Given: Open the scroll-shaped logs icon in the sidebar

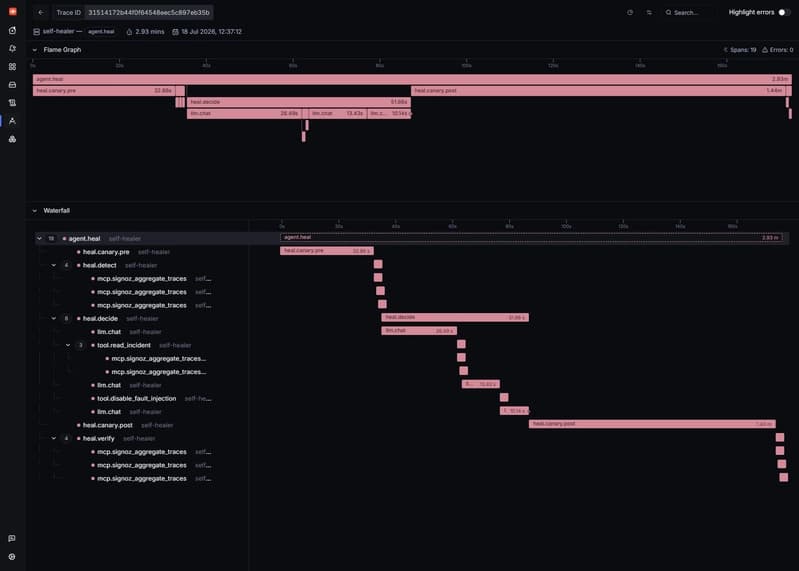Looking at the screenshot, I should point(12,102).
